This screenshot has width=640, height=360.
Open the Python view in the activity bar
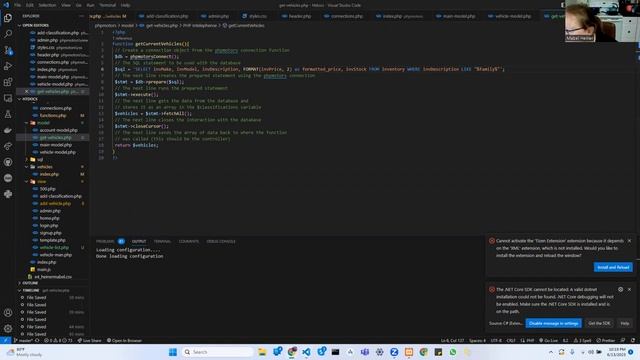8,194
